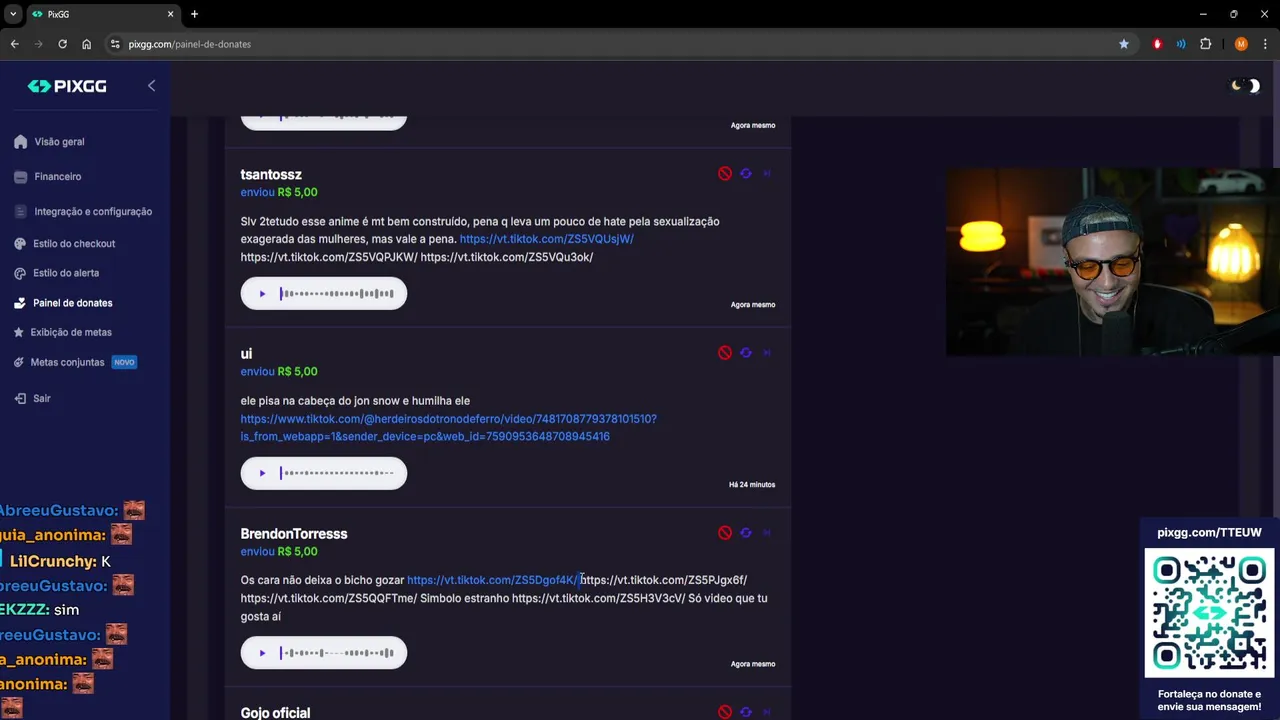
Task: Open Exibição de metas
Action: (x=71, y=332)
